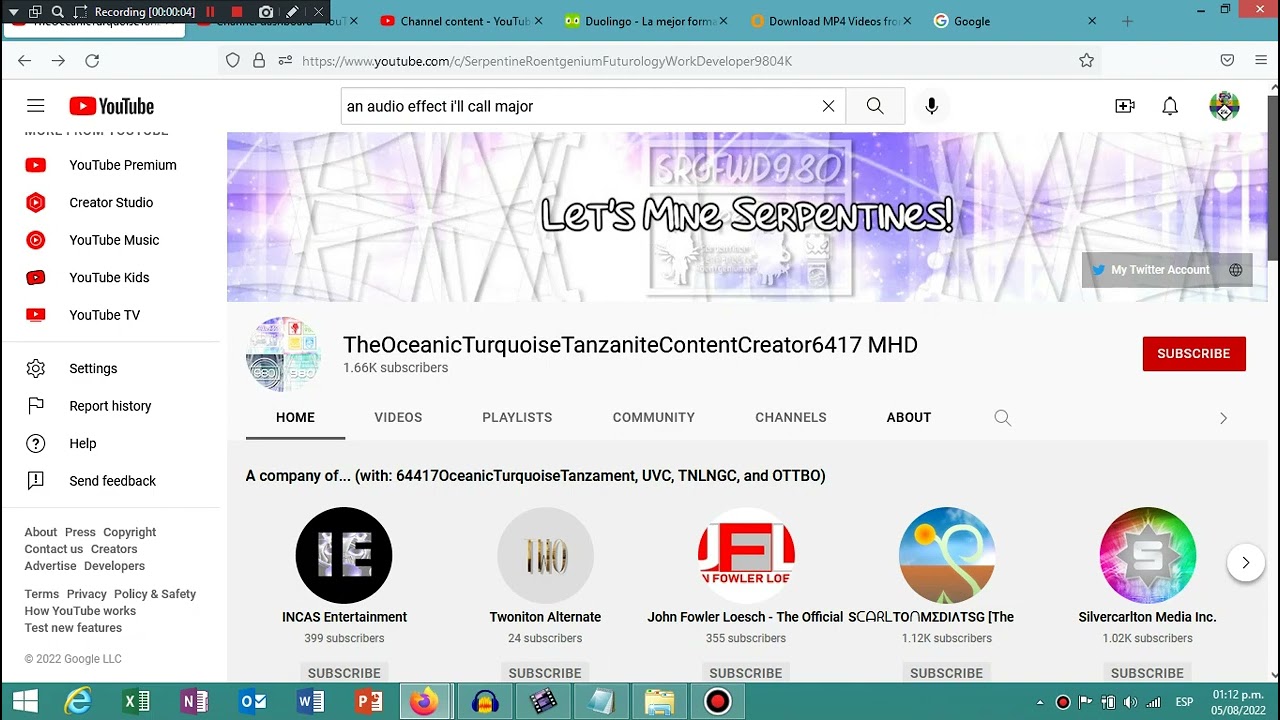The image size is (1280, 720).
Task: Open Twoniton Alternate channel avatar
Action: (545, 555)
